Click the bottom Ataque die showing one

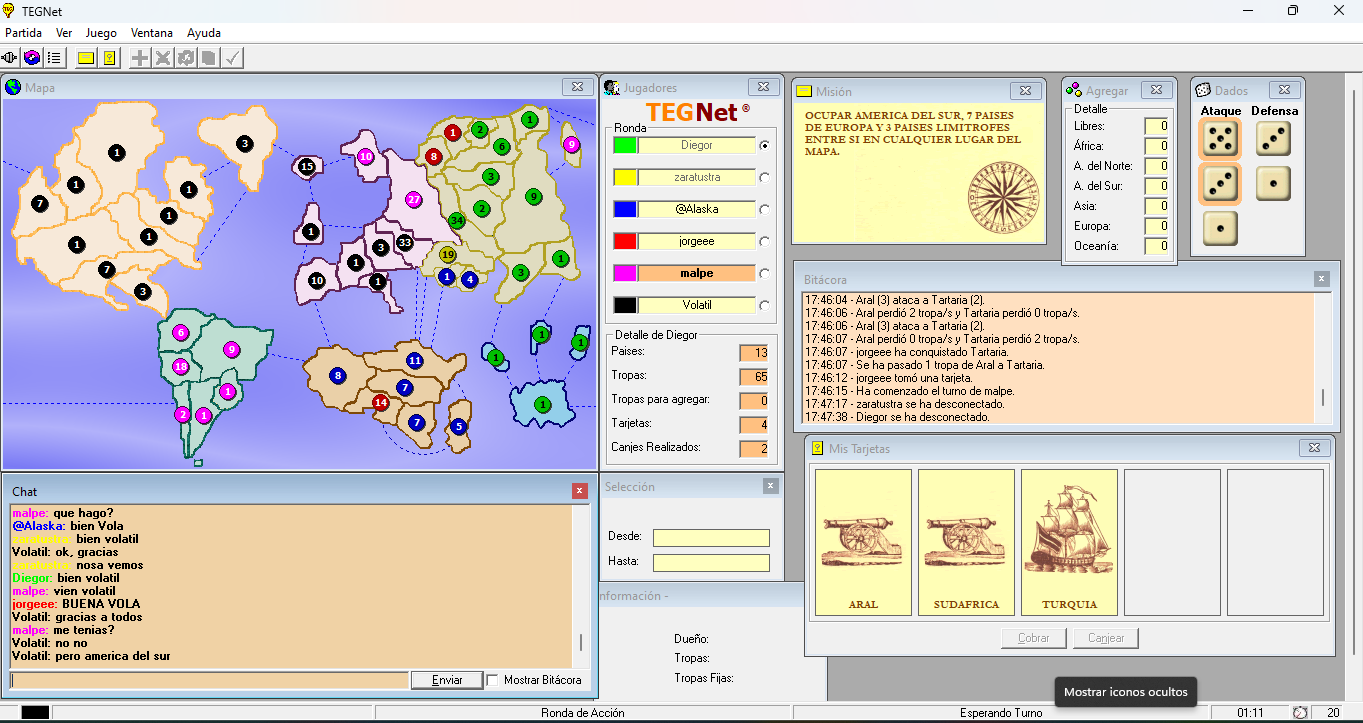click(1219, 228)
